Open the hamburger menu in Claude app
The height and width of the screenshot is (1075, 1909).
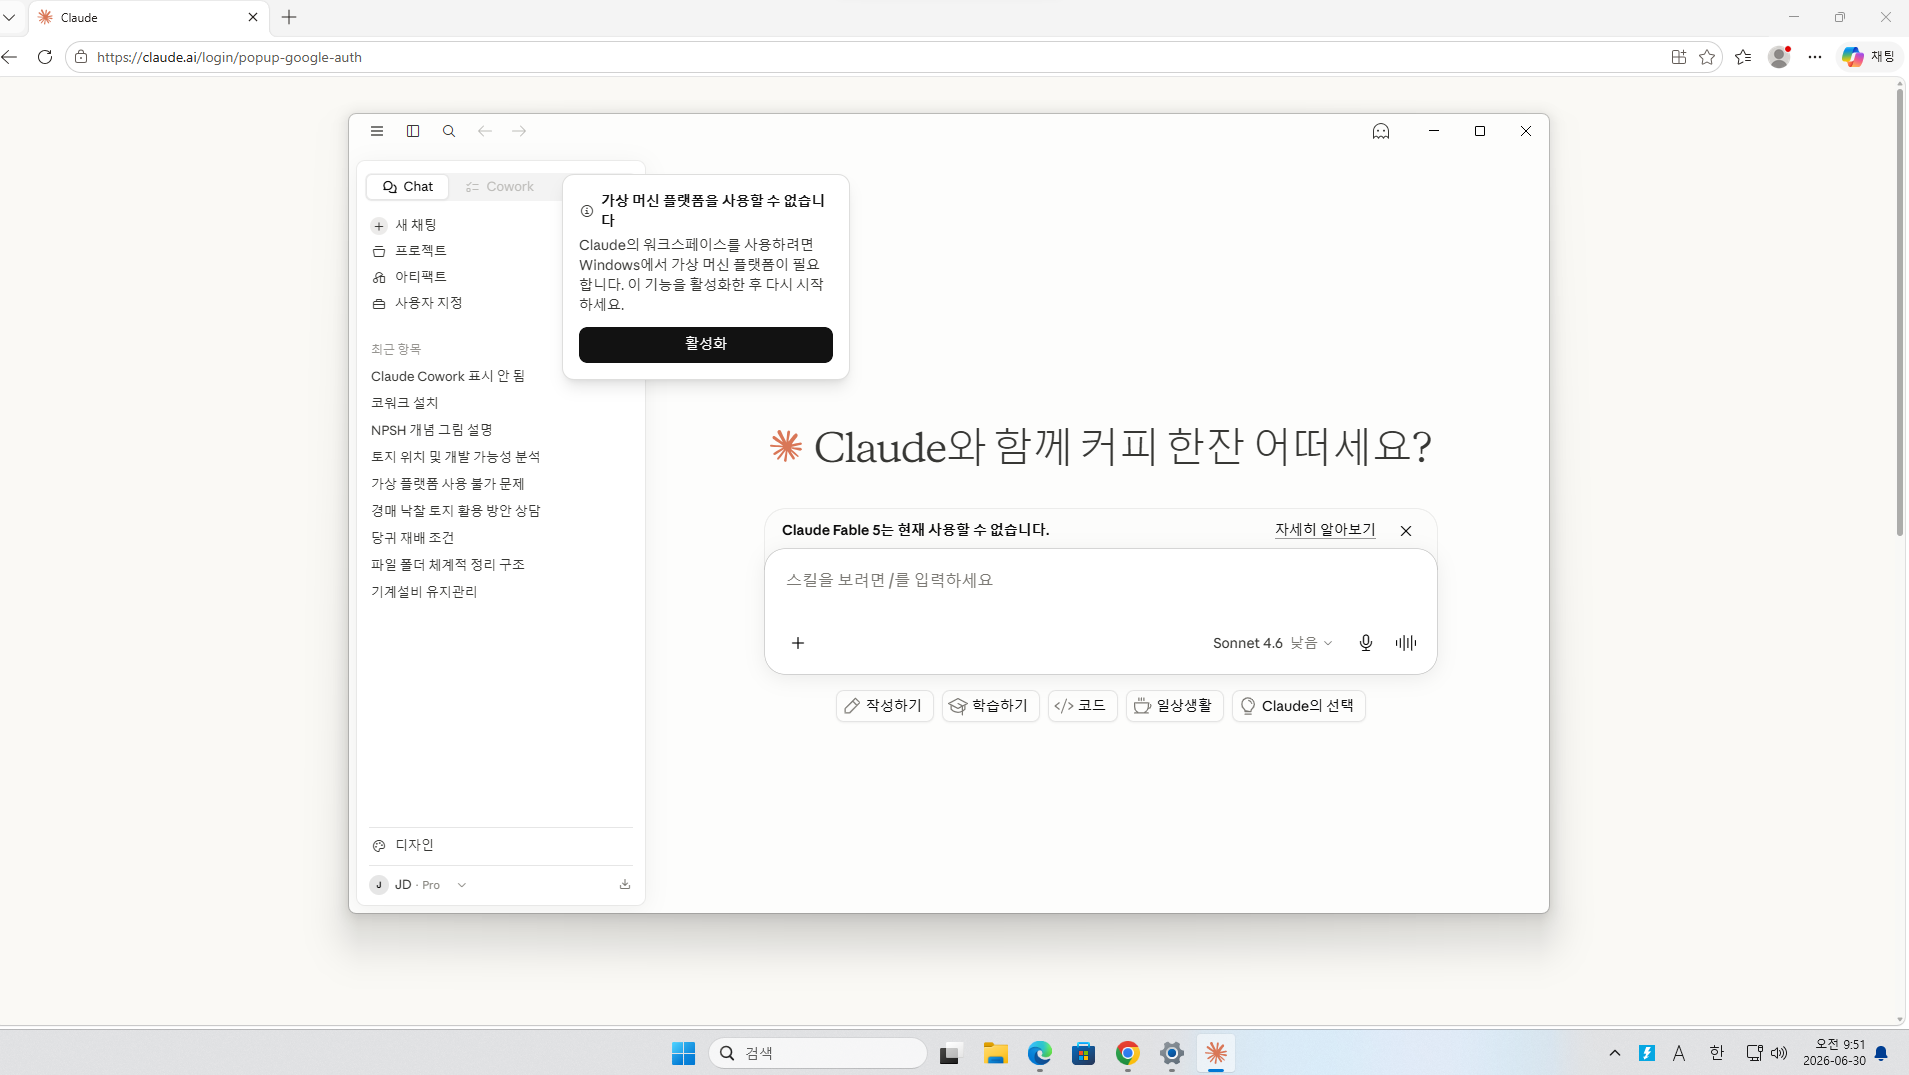coord(377,131)
